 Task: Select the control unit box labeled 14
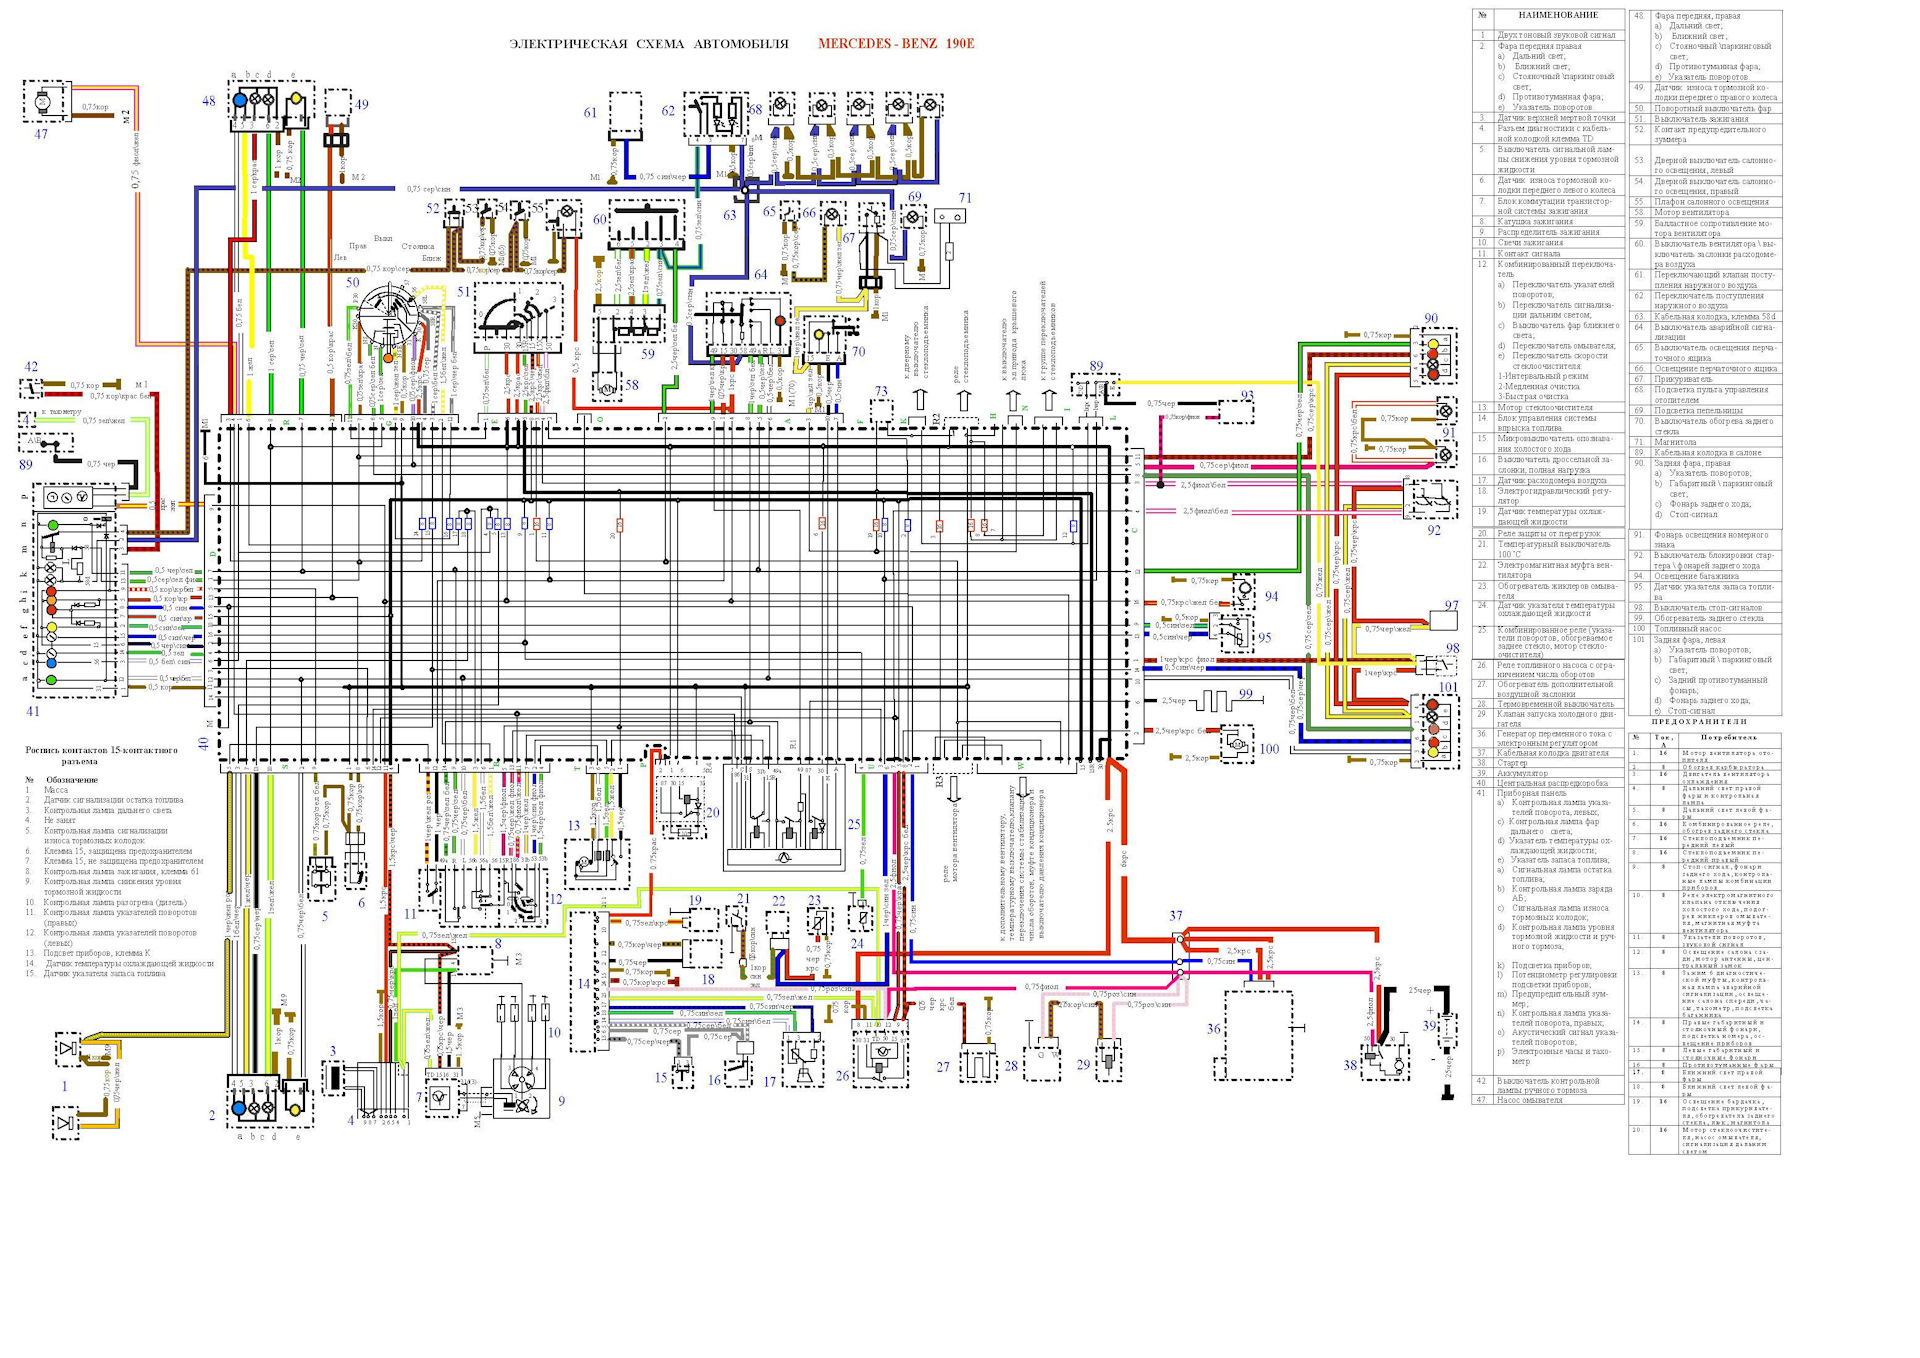[590, 979]
